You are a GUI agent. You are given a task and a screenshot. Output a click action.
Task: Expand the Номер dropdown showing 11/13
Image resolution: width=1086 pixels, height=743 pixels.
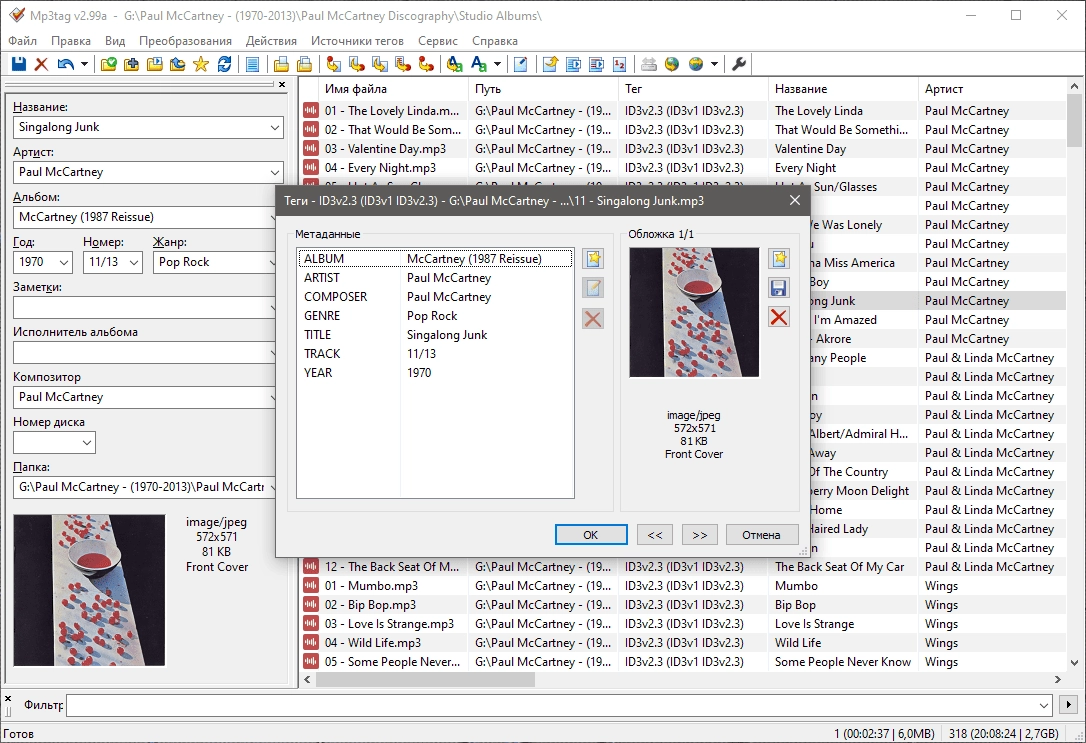[x=134, y=262]
